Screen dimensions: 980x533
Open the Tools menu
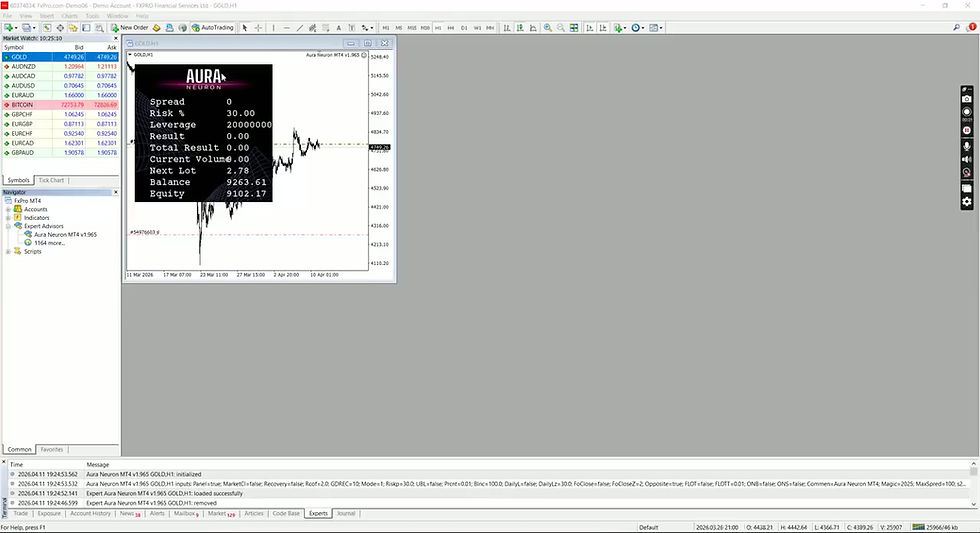tap(92, 16)
